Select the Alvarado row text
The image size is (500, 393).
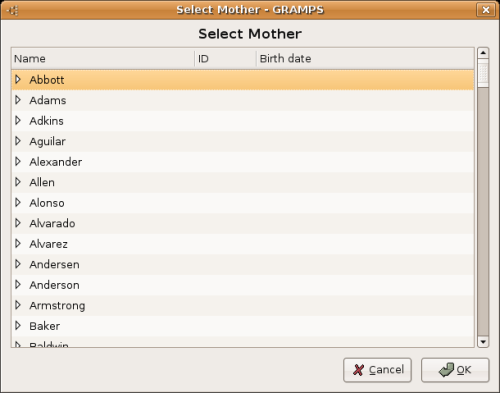pos(52,223)
